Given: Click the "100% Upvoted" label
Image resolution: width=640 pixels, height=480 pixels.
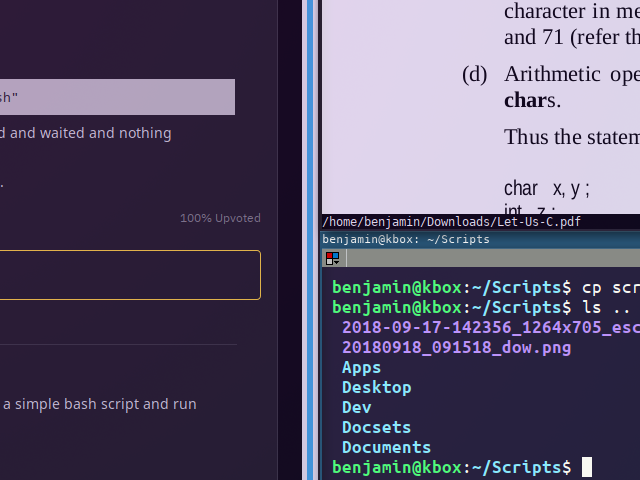Looking at the screenshot, I should click(220, 218).
